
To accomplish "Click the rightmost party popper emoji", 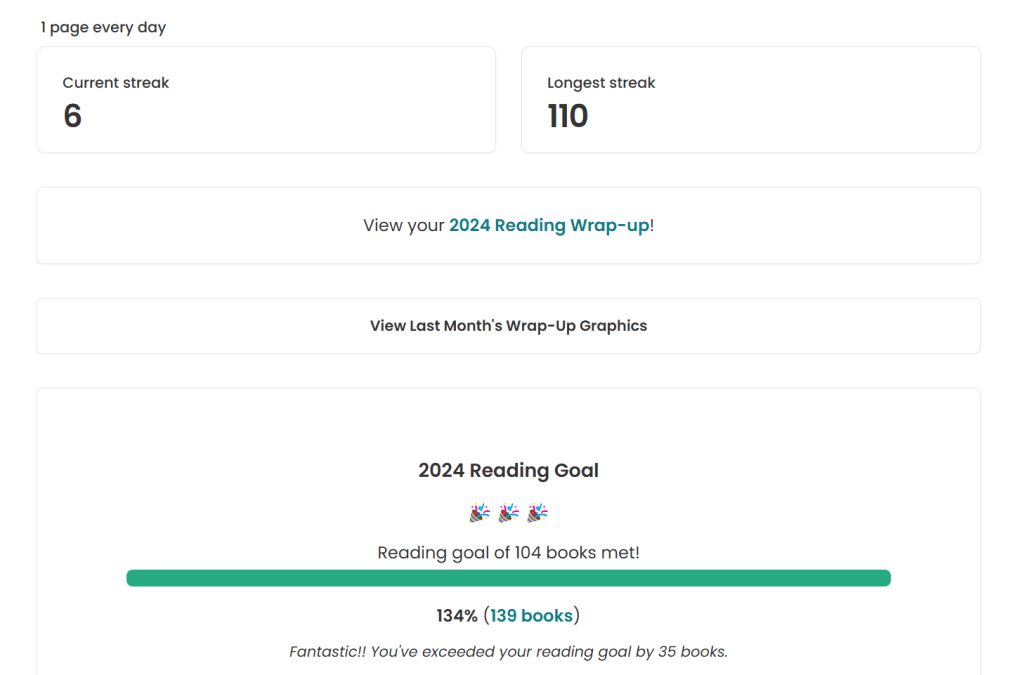I will tap(537, 511).
